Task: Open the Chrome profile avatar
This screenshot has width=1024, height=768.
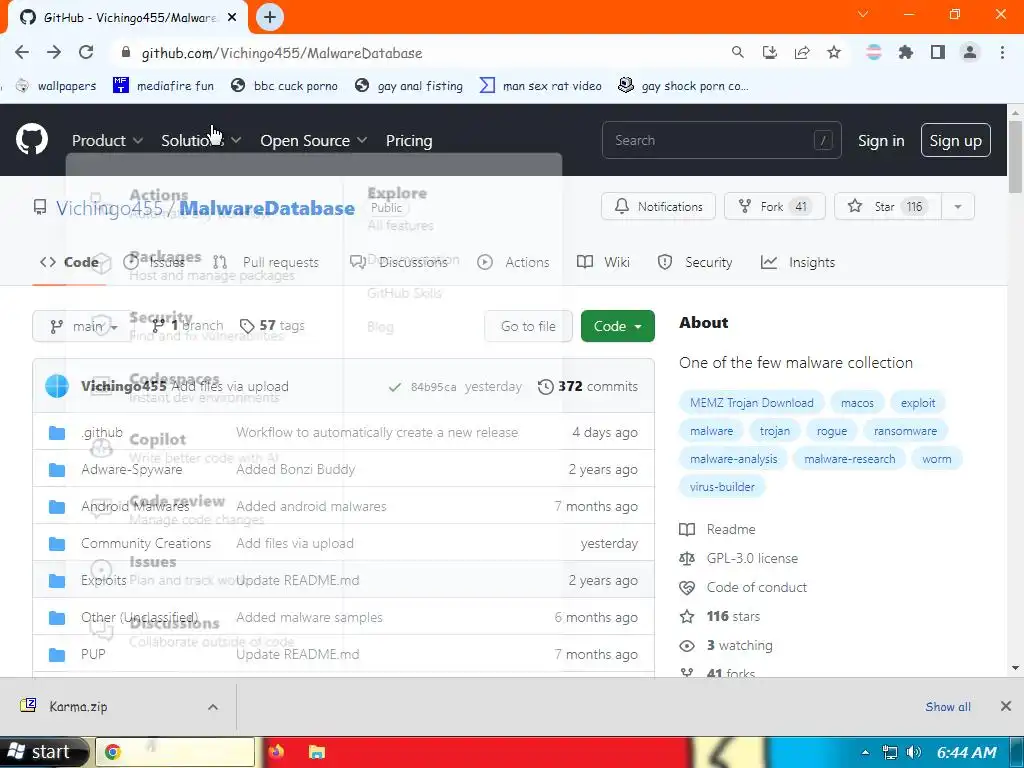Action: click(970, 52)
